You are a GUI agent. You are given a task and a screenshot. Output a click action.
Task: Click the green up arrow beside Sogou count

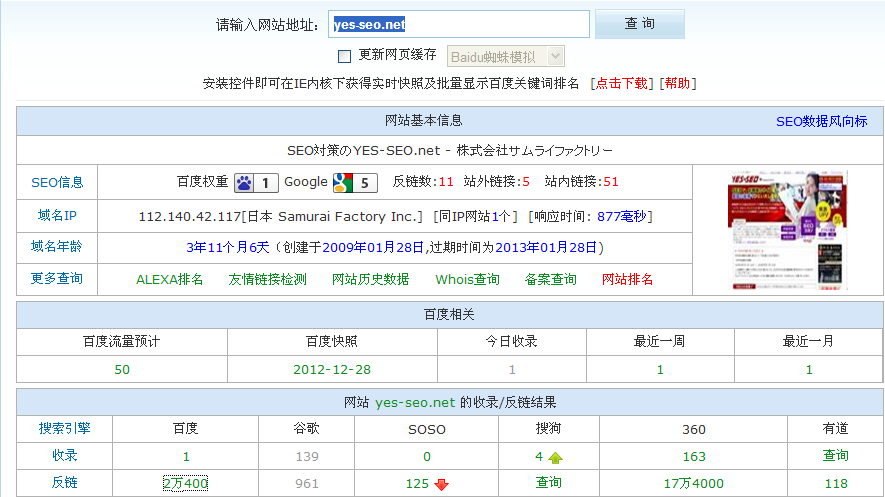[555, 457]
